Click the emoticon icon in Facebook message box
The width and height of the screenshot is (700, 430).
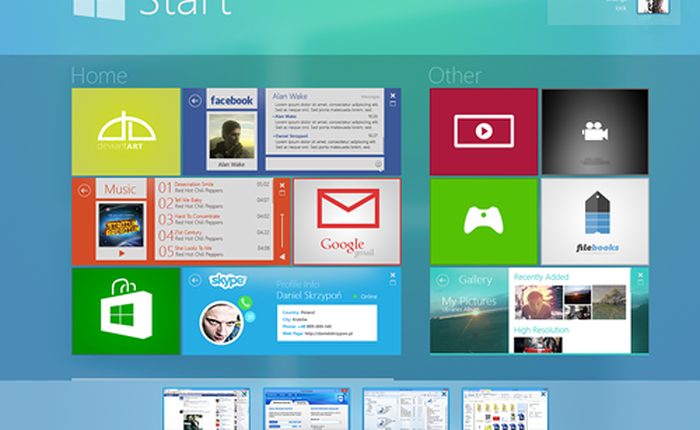tap(378, 164)
